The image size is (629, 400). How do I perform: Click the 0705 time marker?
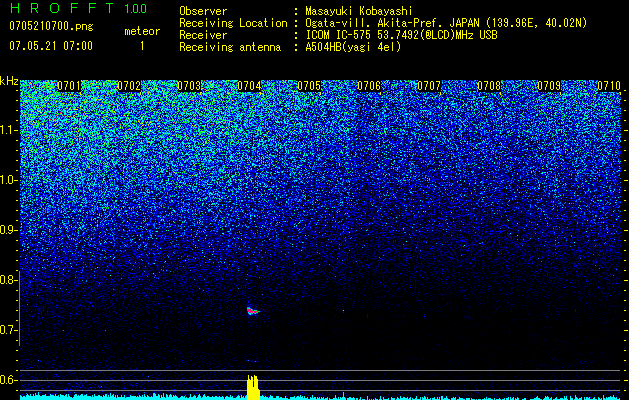pos(309,86)
